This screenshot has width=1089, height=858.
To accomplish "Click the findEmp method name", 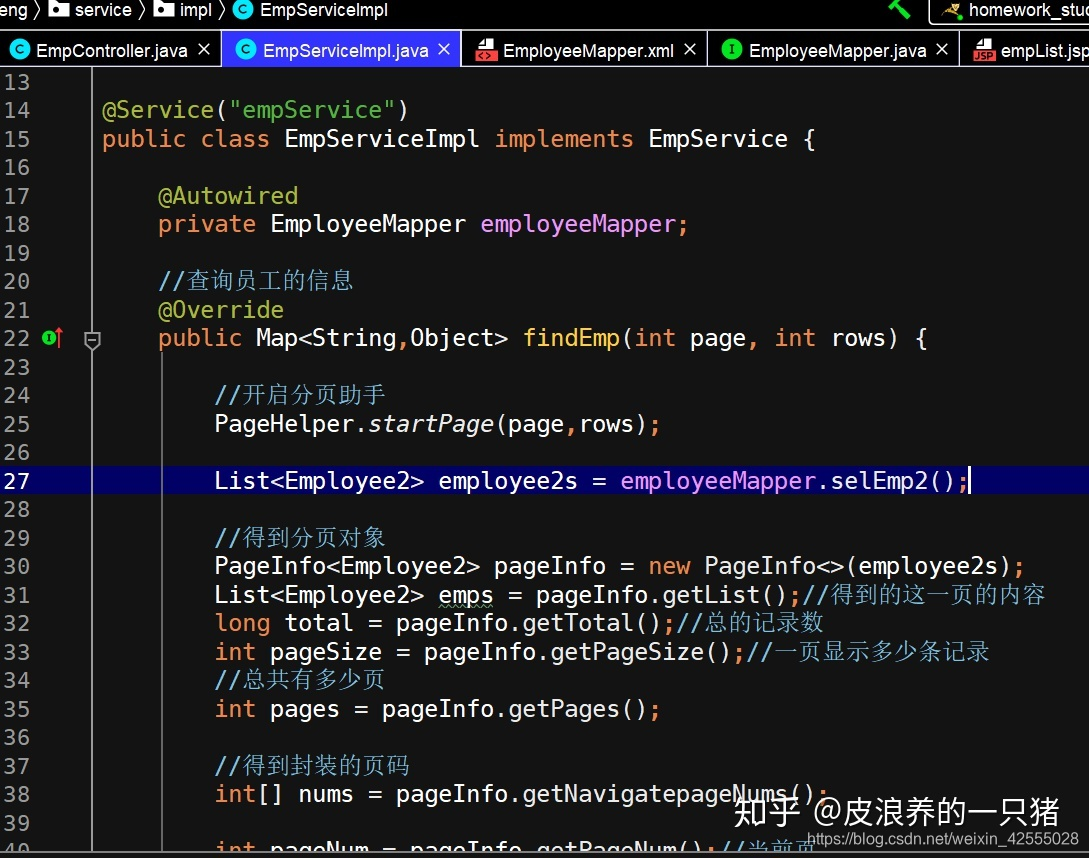I will click(x=571, y=338).
